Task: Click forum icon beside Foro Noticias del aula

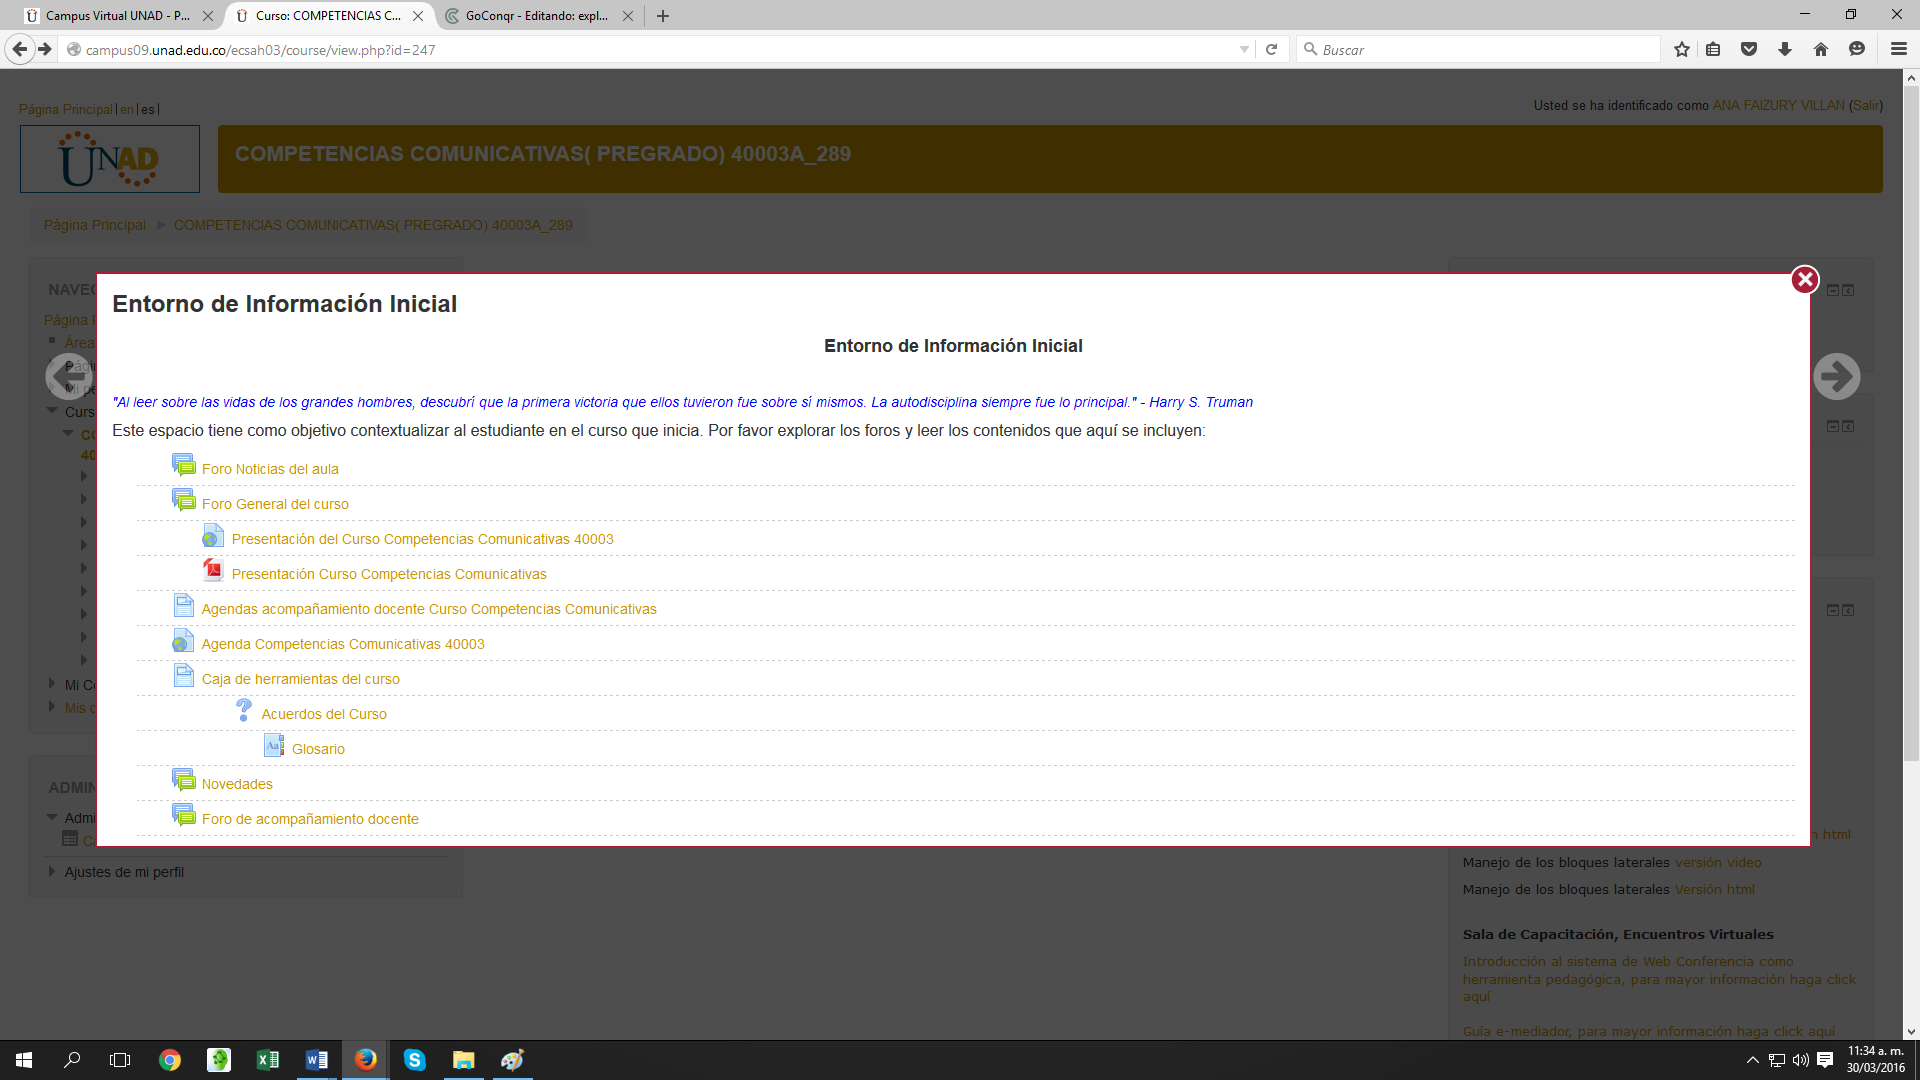Action: 184,466
